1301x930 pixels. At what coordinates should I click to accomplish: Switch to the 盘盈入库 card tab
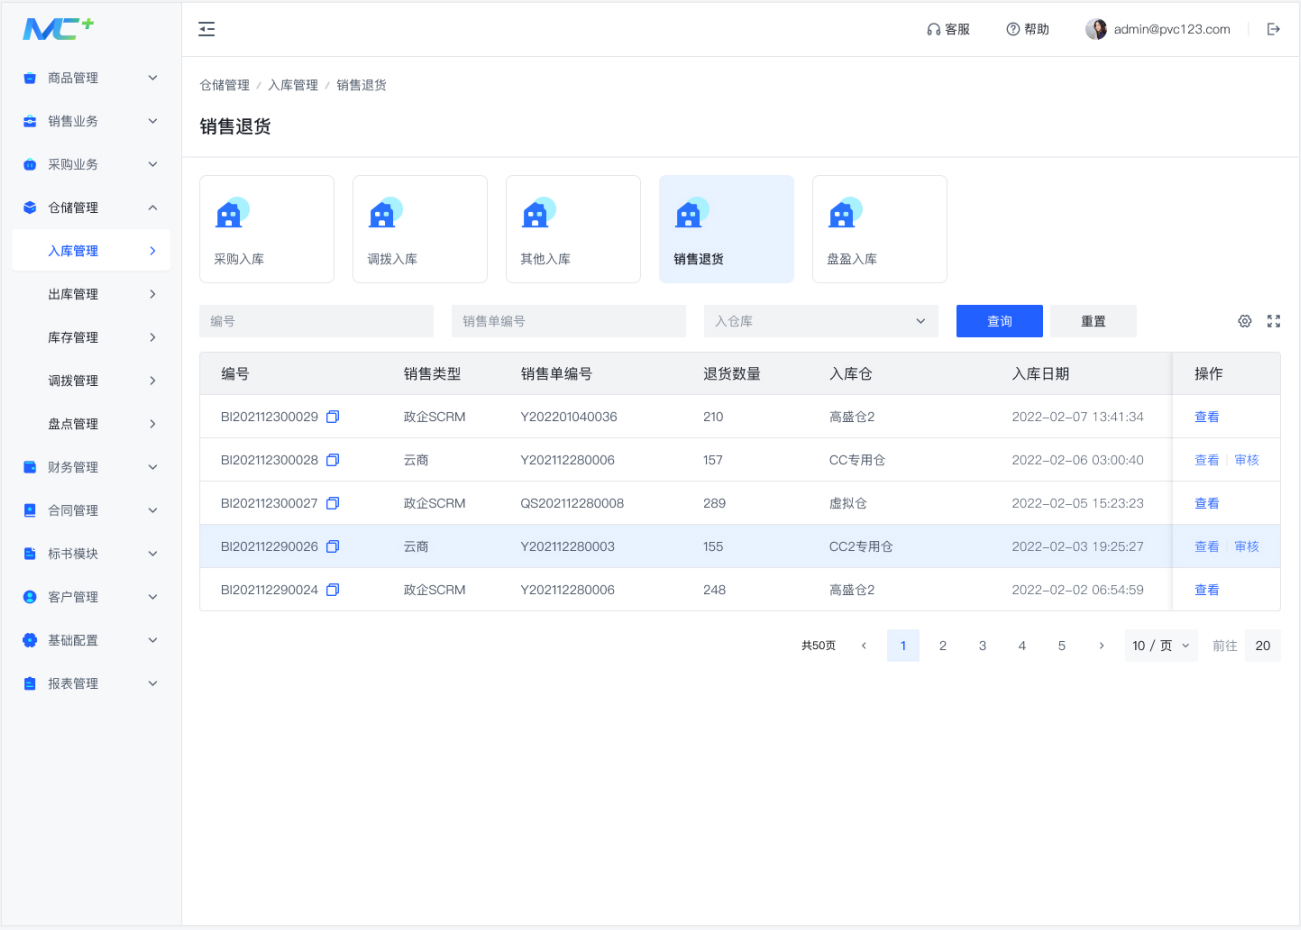880,229
